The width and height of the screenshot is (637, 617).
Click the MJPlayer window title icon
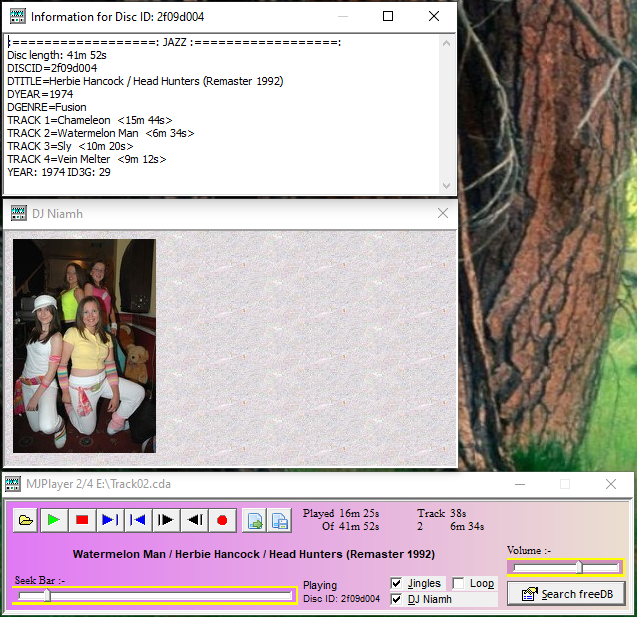12,484
